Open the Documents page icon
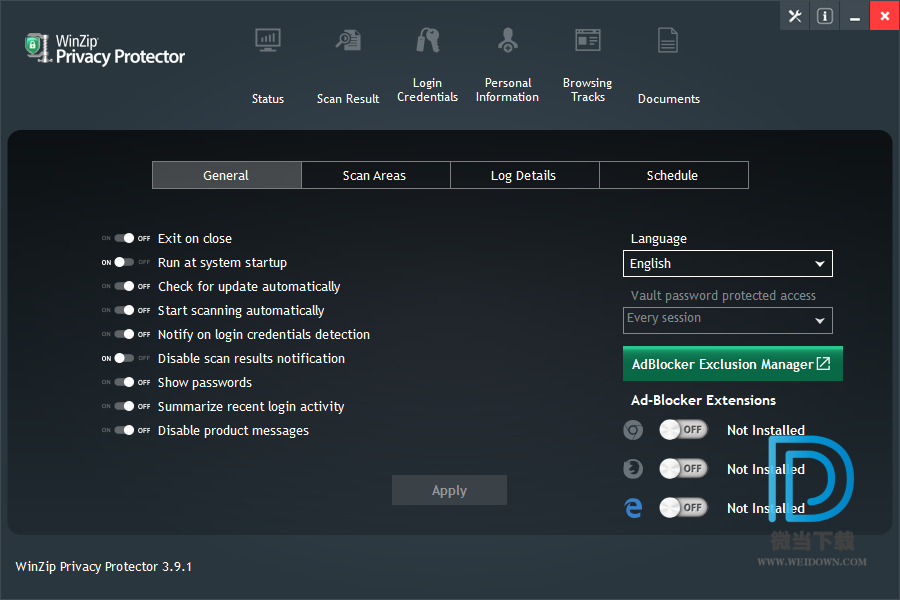This screenshot has height=600, width=900. [x=668, y=40]
